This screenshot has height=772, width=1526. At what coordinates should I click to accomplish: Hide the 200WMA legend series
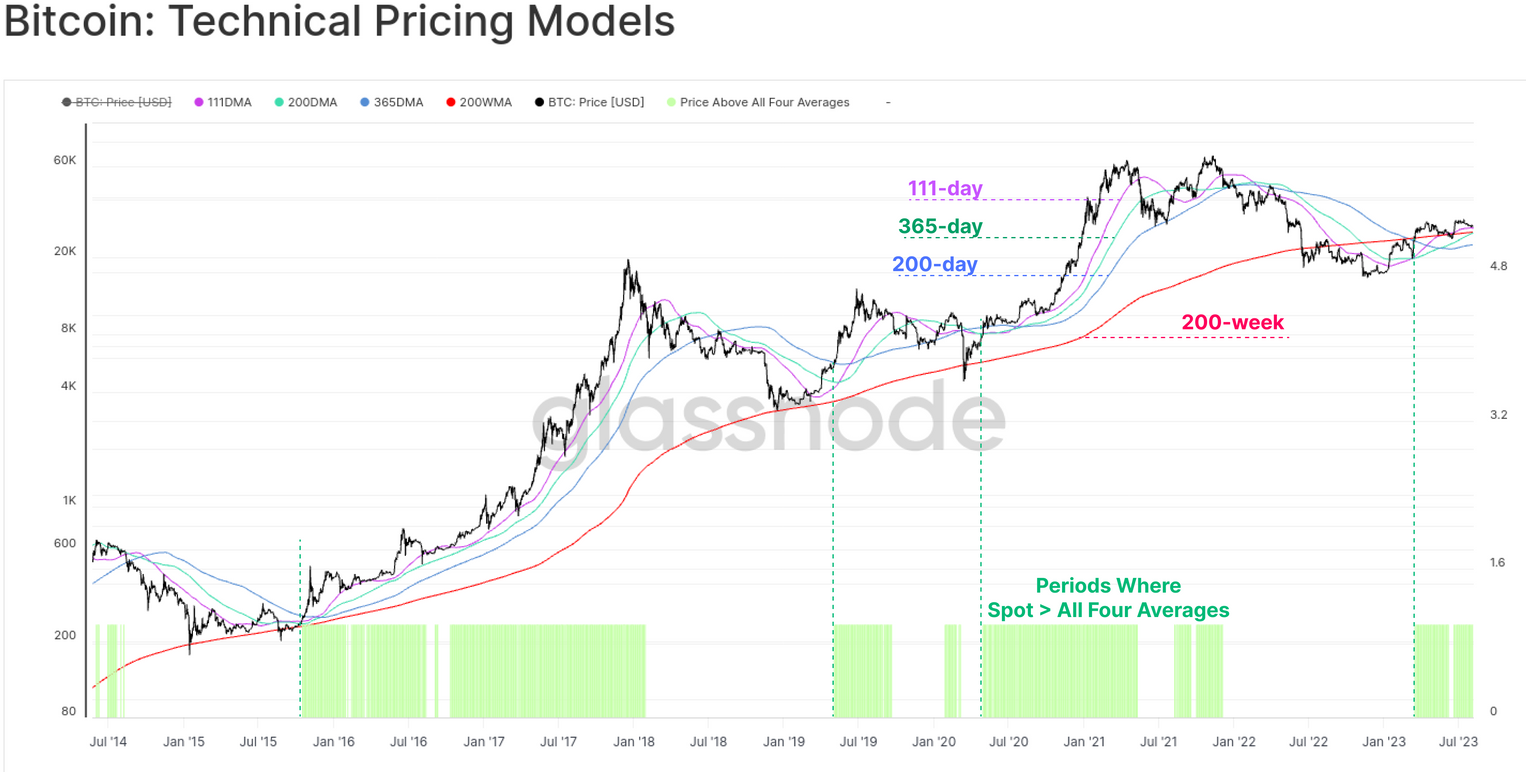(483, 102)
